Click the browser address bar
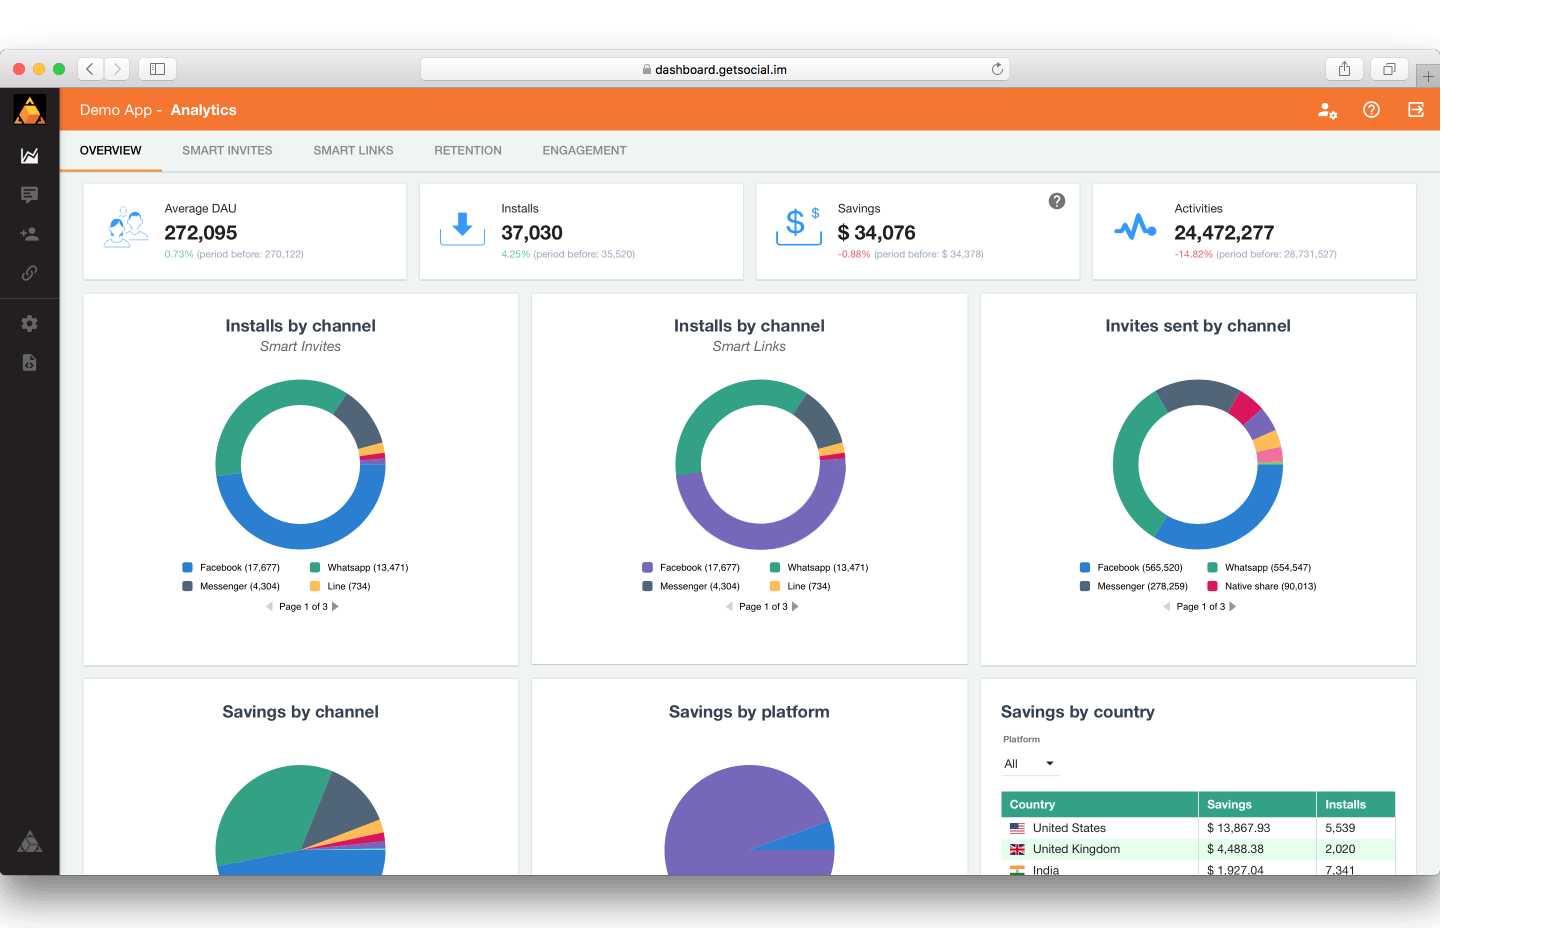The height and width of the screenshot is (937, 1552). tap(715, 69)
